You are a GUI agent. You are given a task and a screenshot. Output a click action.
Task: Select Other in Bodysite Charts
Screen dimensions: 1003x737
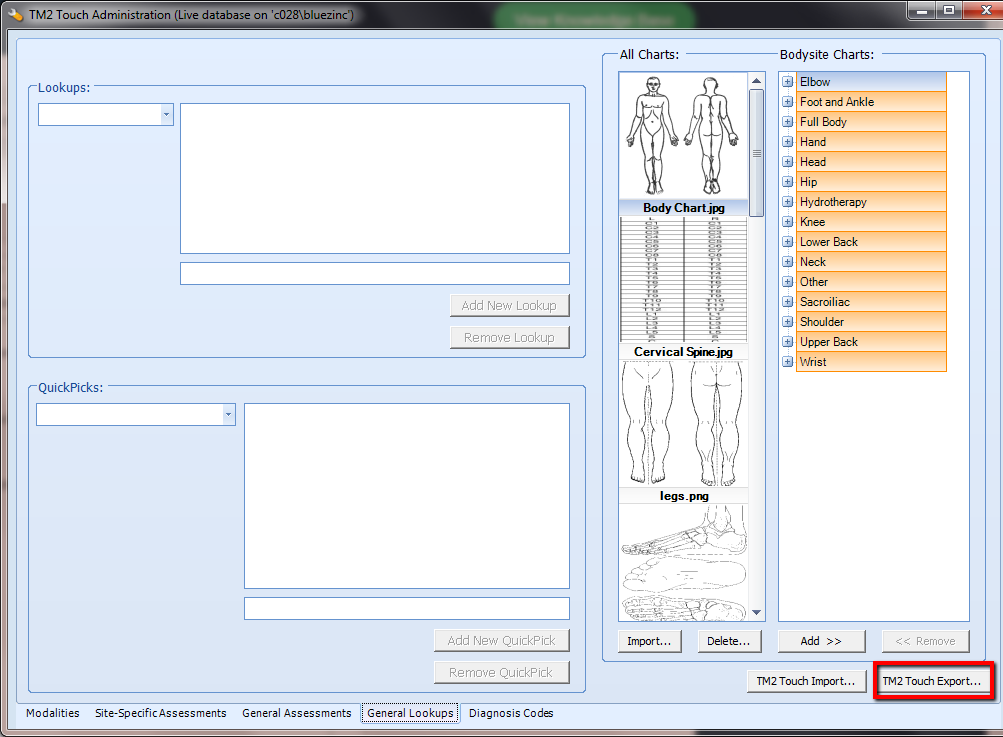871,281
